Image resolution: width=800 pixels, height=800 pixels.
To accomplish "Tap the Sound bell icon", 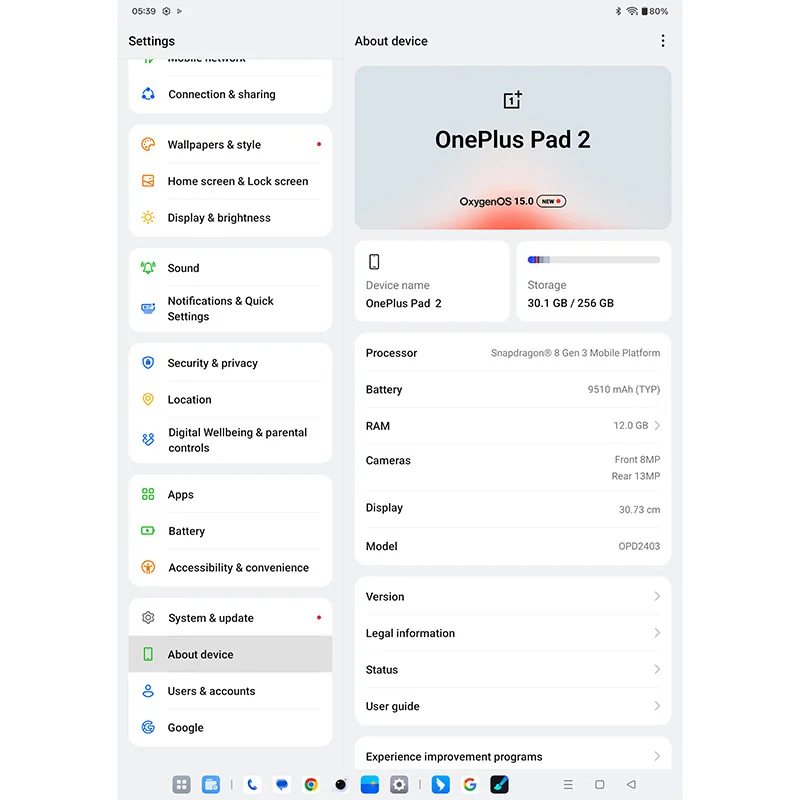I will click(148, 268).
